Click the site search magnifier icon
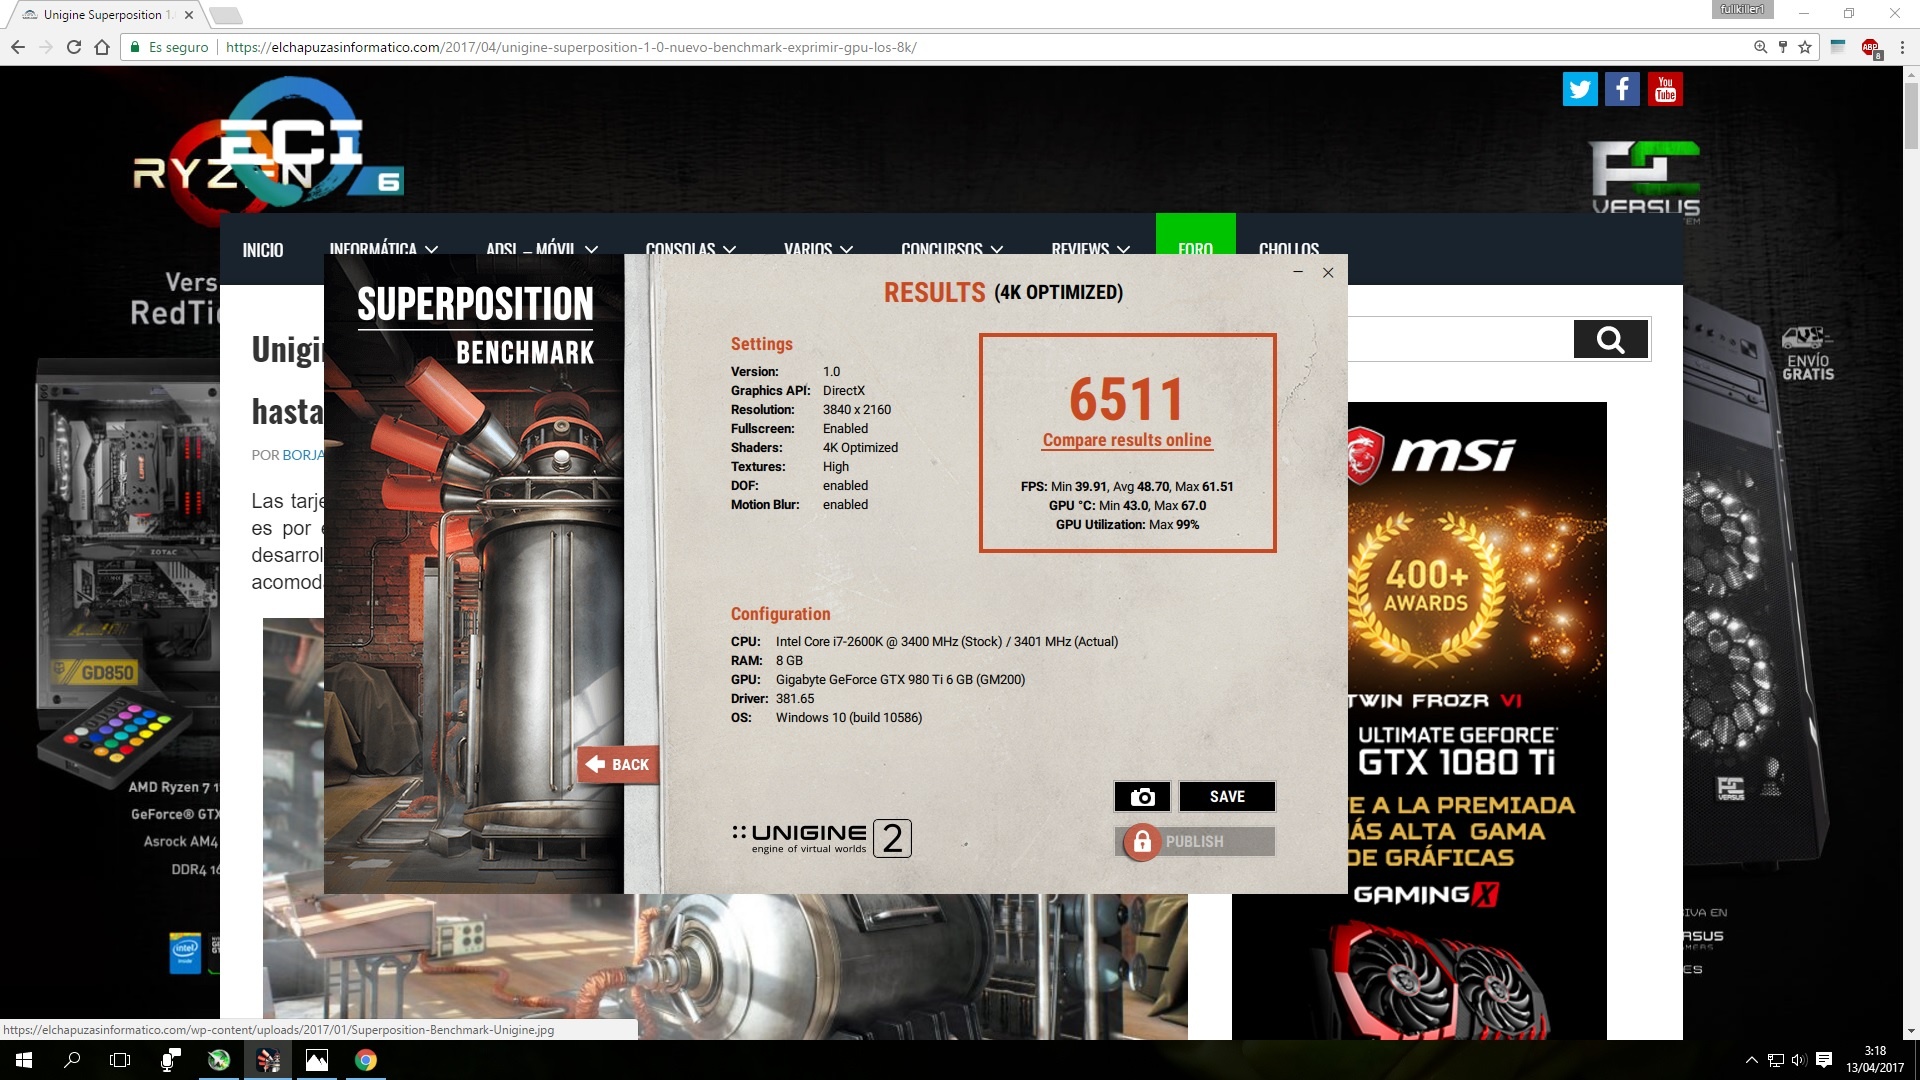Image resolution: width=1920 pixels, height=1080 pixels. coord(1609,339)
